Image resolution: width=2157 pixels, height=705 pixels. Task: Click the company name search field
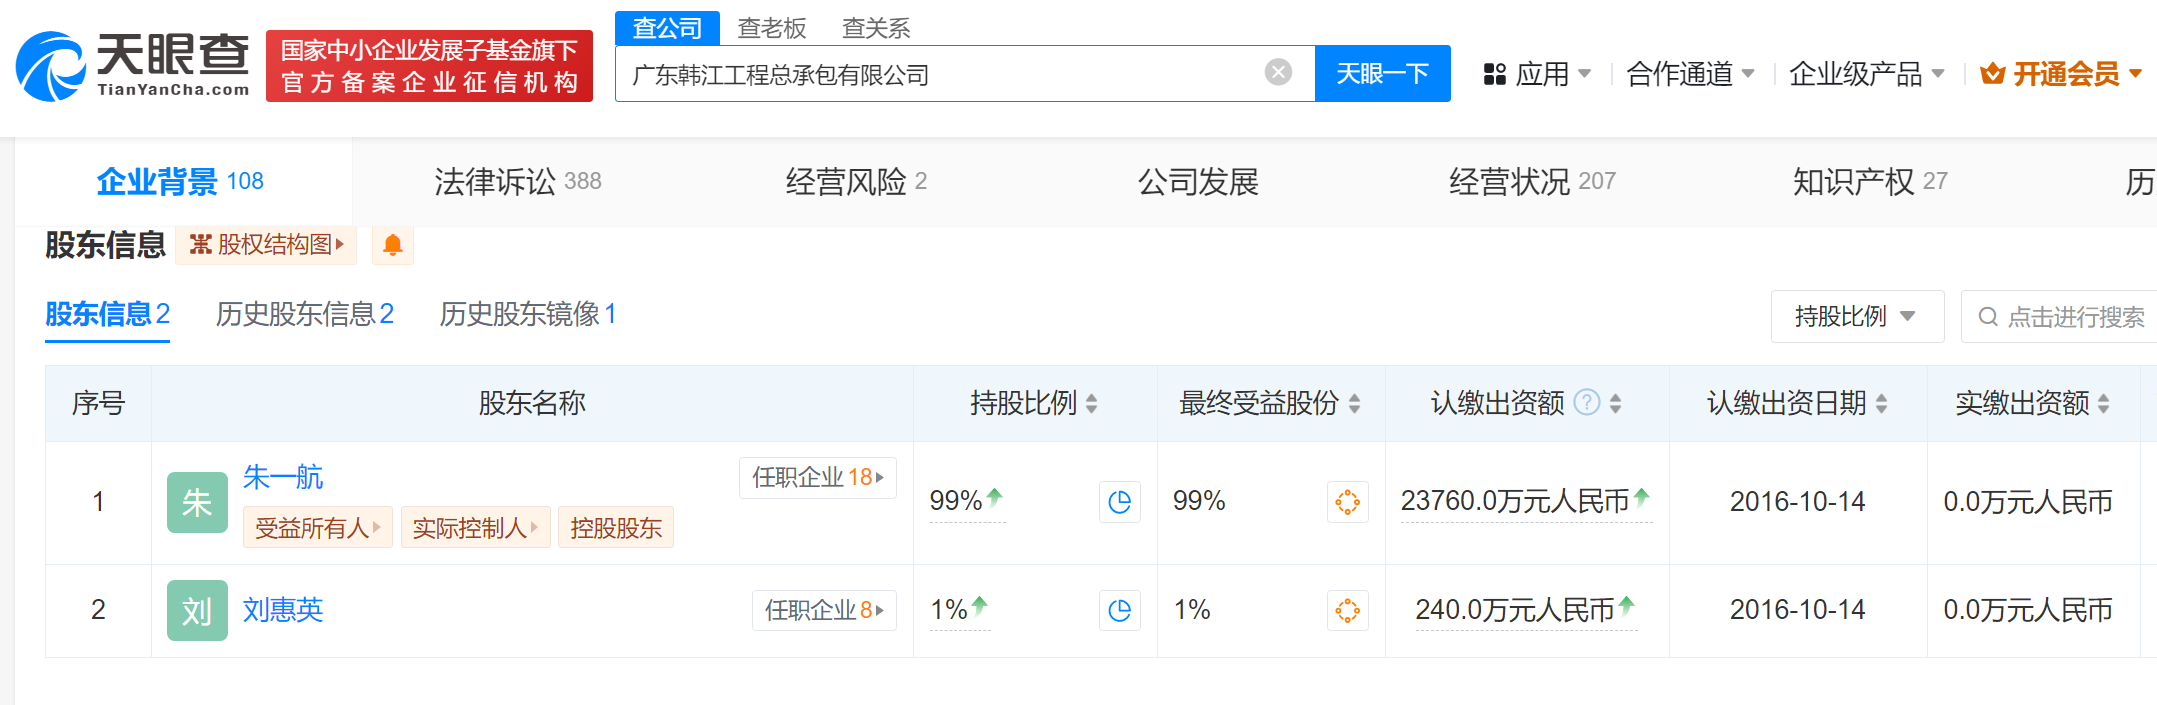coord(940,74)
